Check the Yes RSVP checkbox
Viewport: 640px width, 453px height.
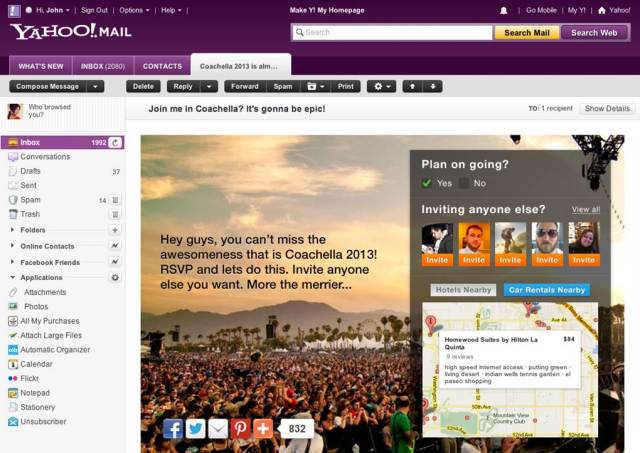point(427,183)
